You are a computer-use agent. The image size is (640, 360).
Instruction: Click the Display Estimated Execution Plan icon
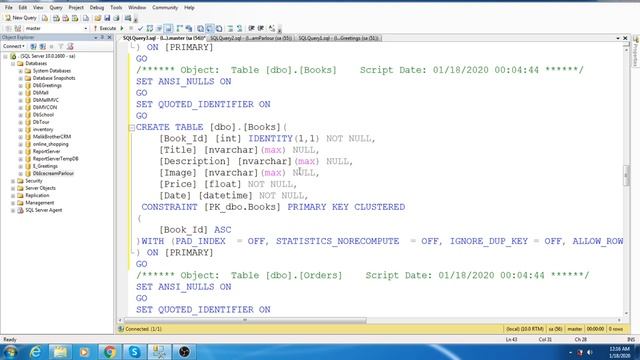pyautogui.click(x=150, y=28)
